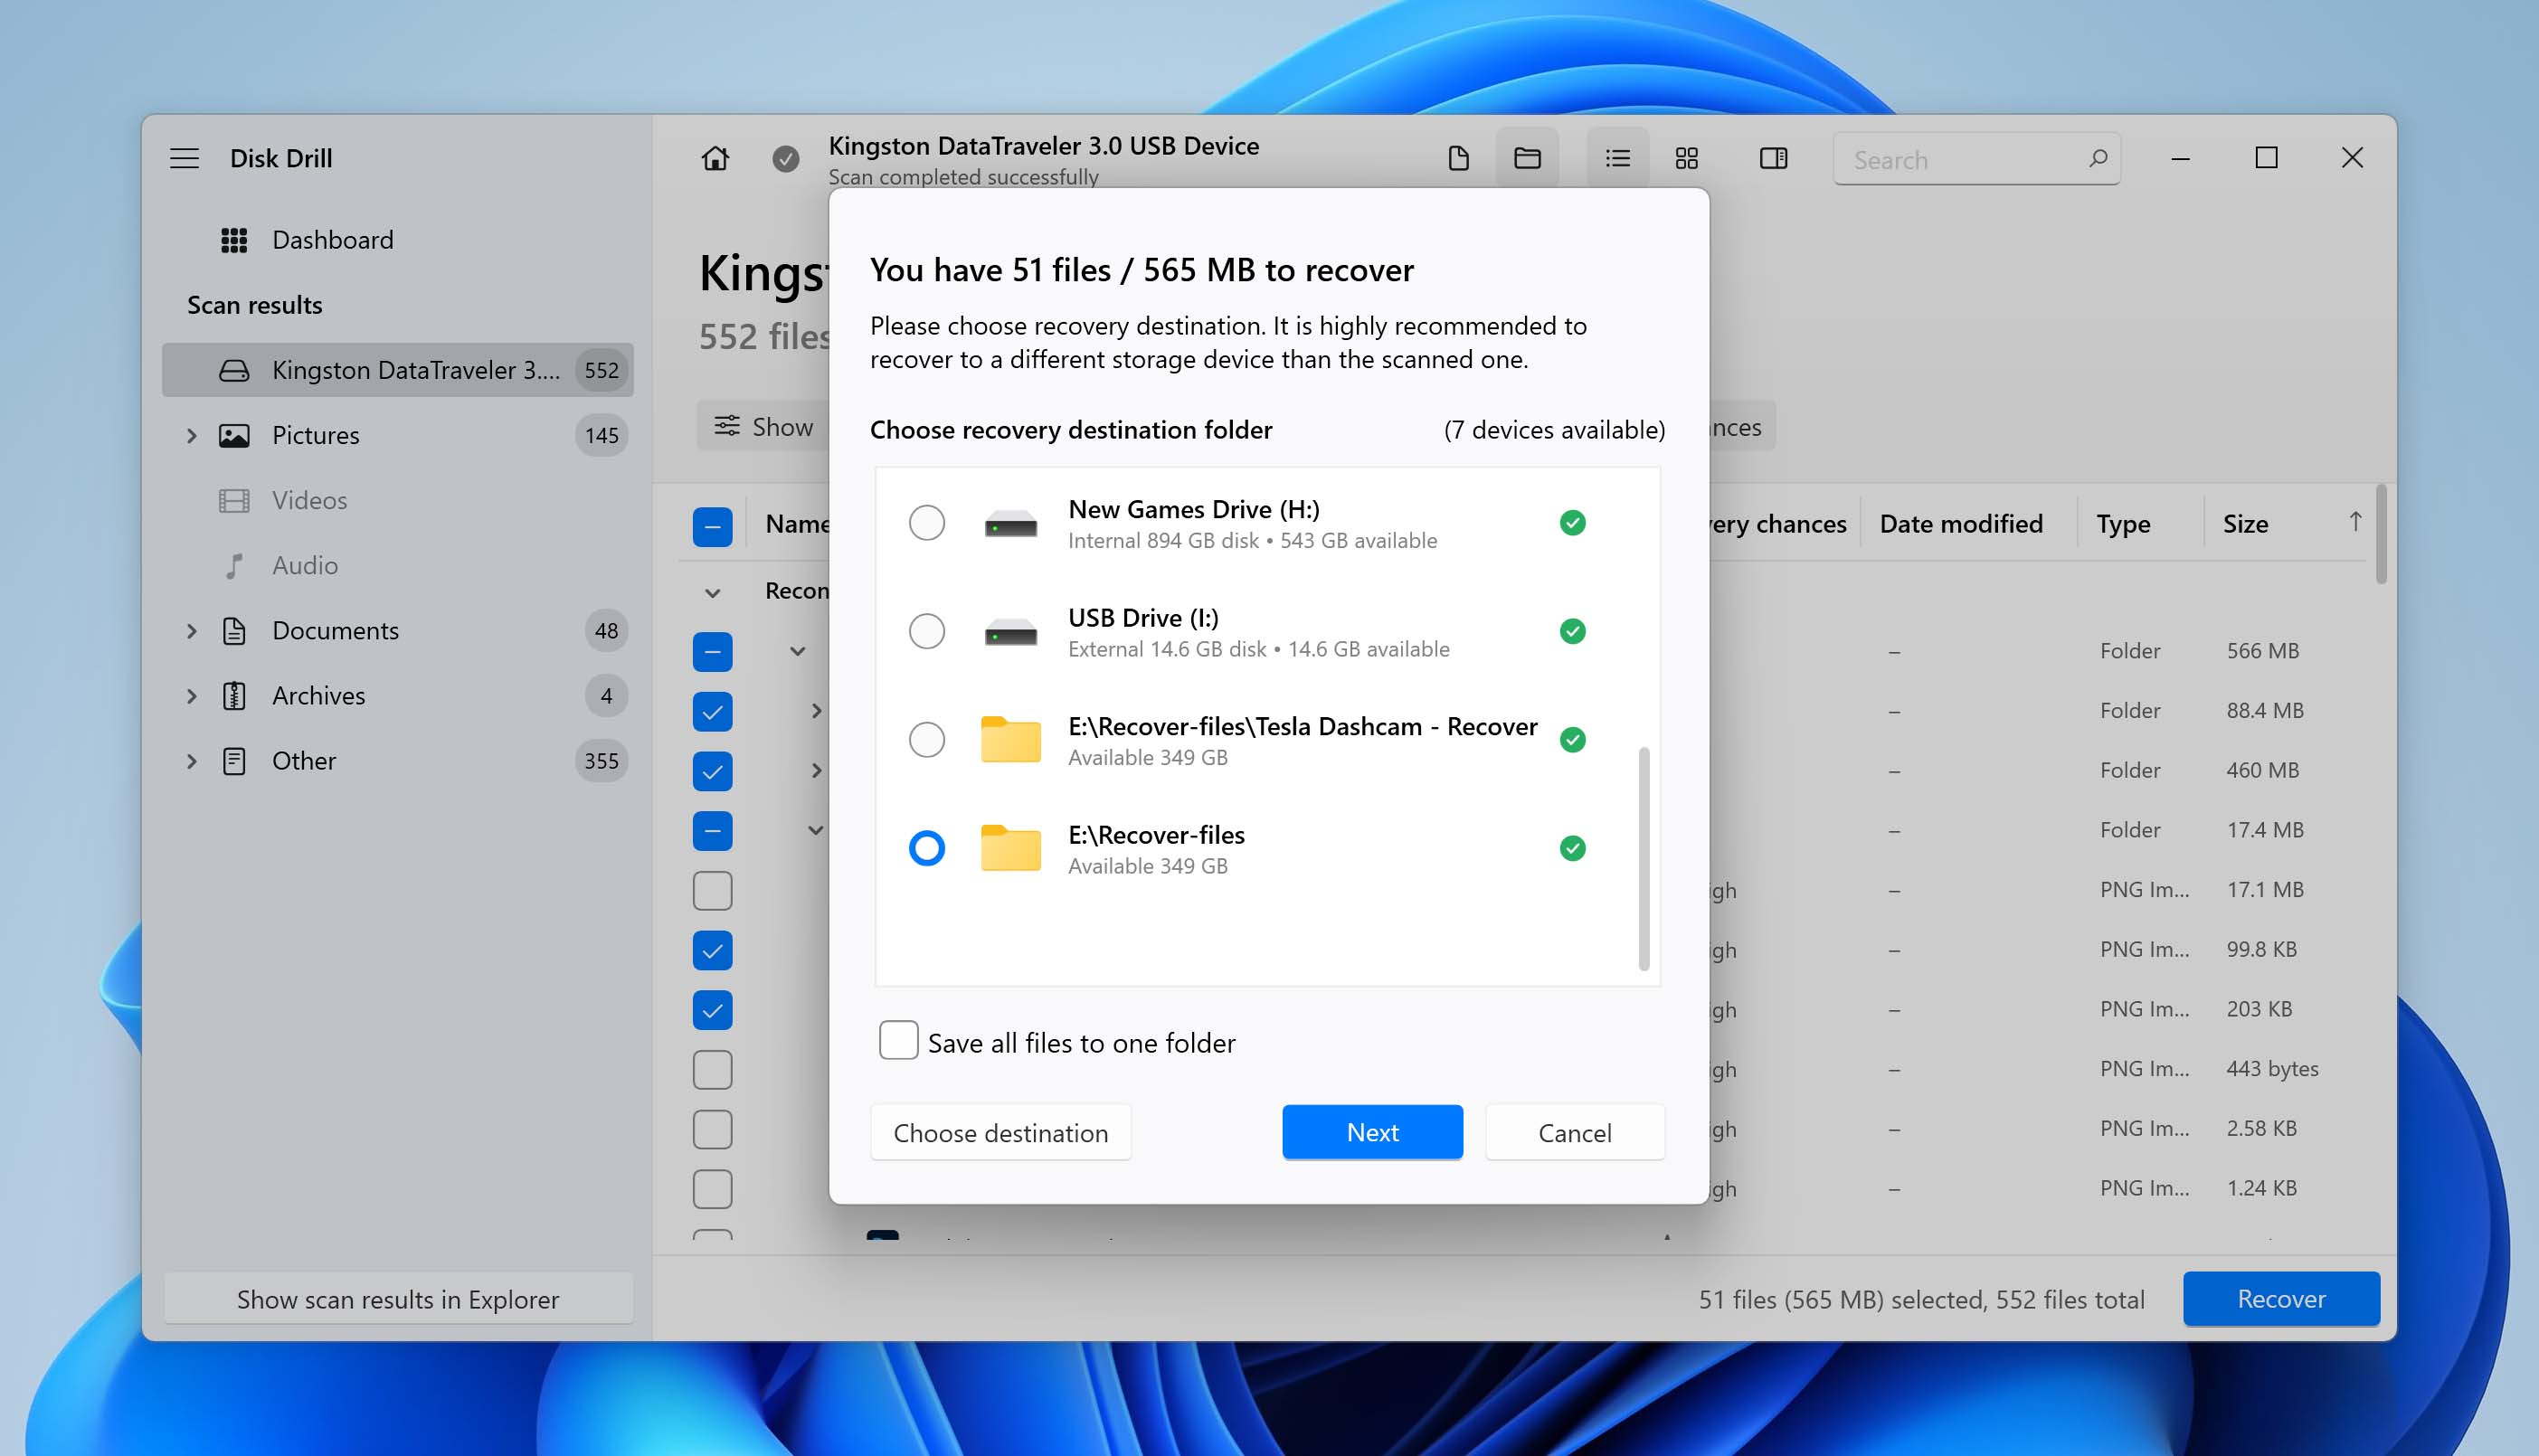Select New Games Drive (H:) radio button
2539x1456 pixels.
(926, 523)
